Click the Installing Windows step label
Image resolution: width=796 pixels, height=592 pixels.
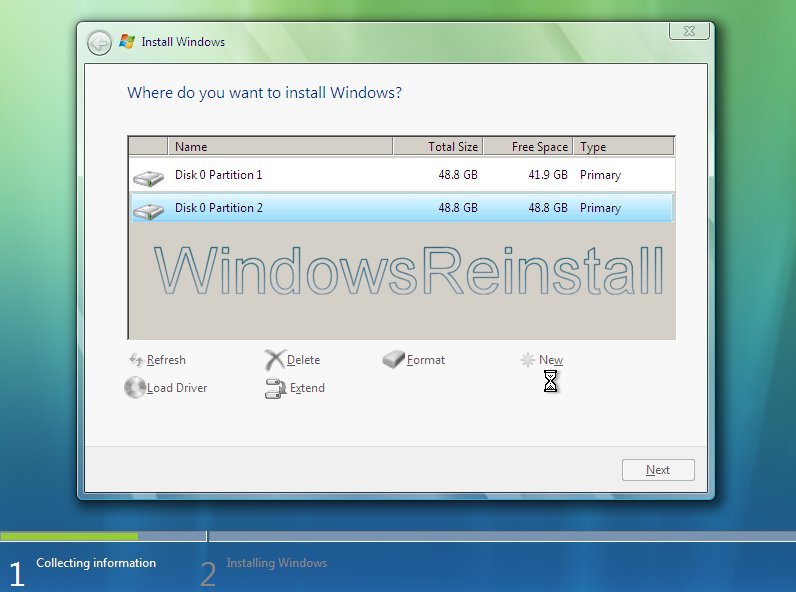(277, 563)
